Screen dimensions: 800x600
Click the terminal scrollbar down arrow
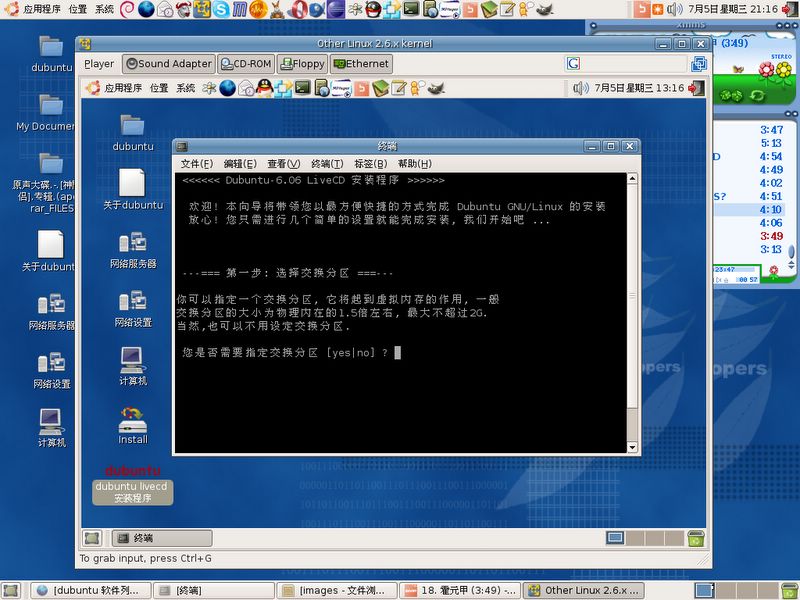tap(632, 447)
